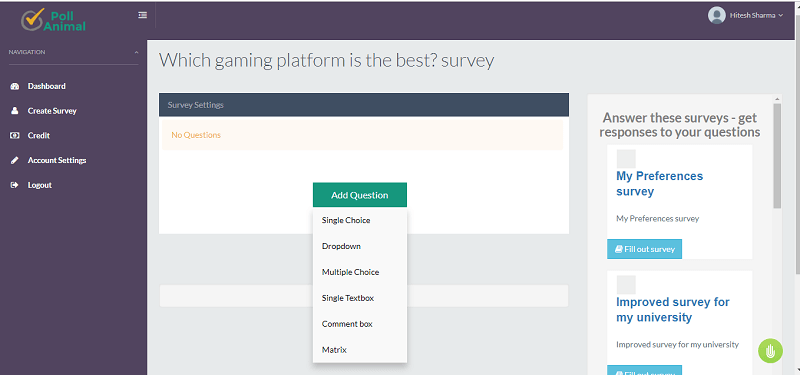Choose Single Choice question type

[360, 220]
